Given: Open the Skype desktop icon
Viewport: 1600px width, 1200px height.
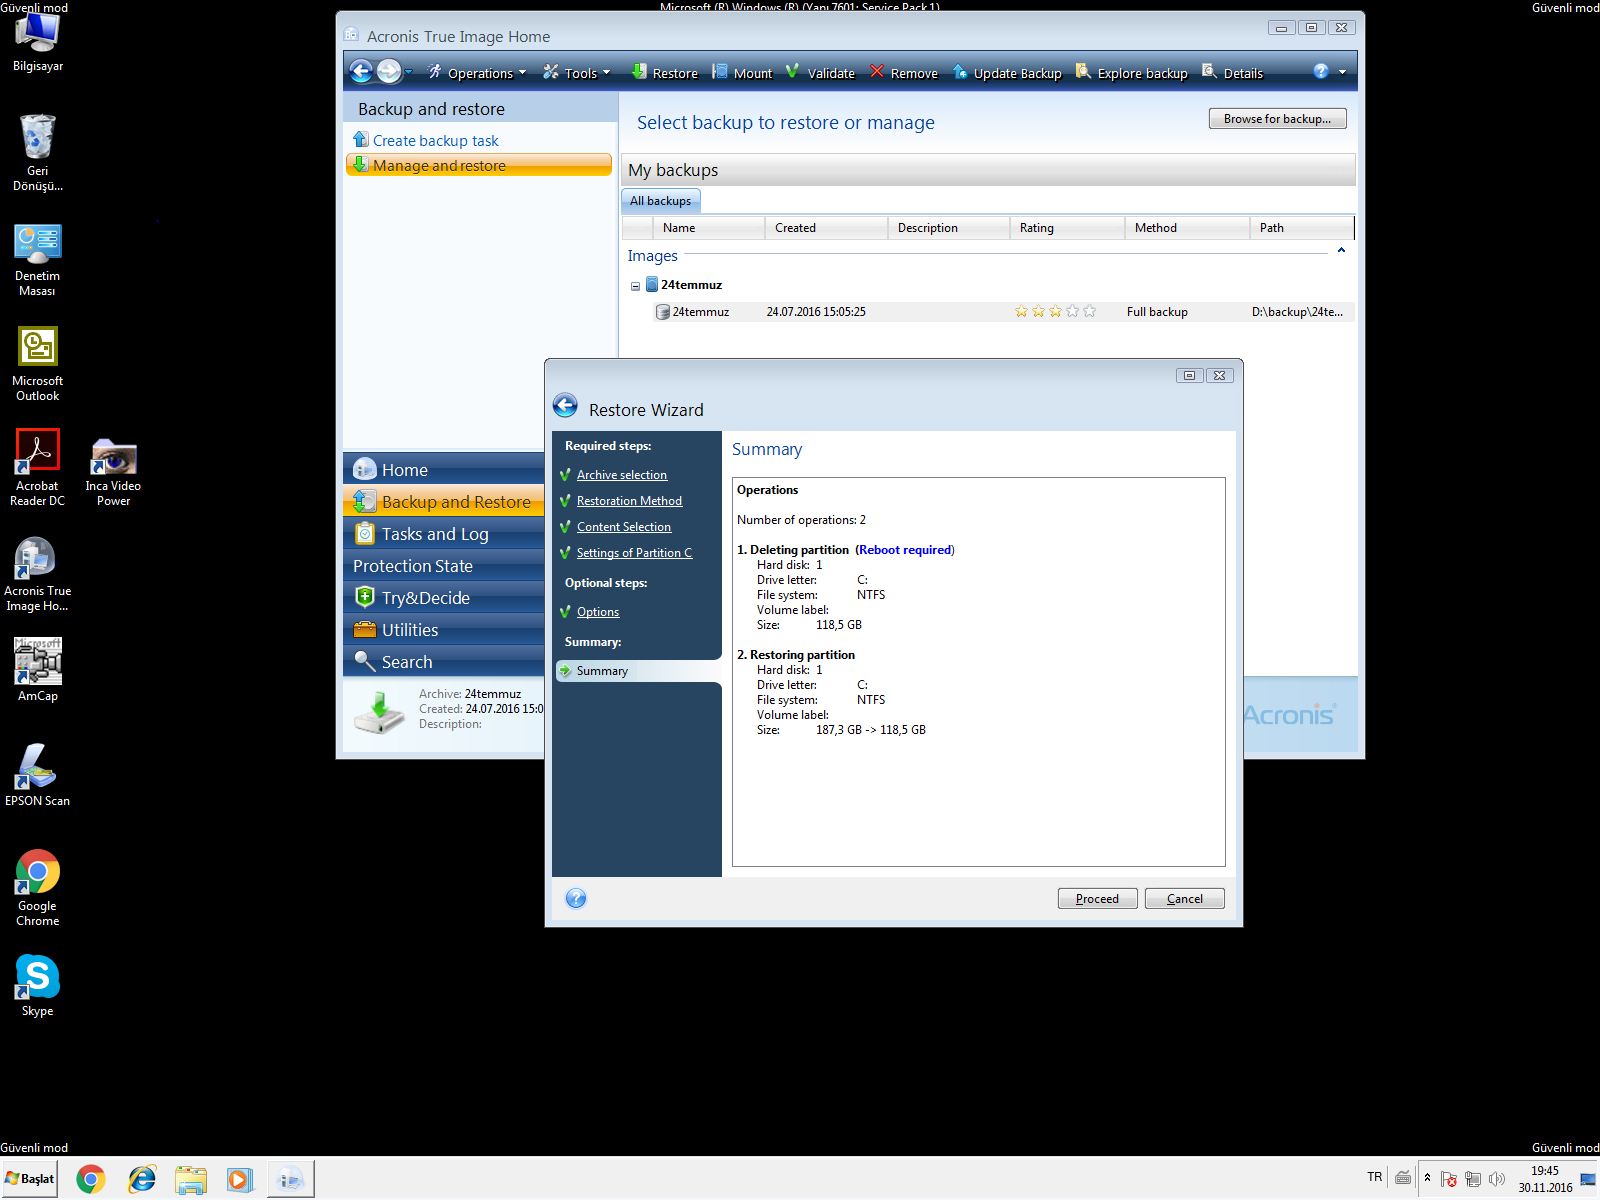Looking at the screenshot, I should tap(38, 985).
